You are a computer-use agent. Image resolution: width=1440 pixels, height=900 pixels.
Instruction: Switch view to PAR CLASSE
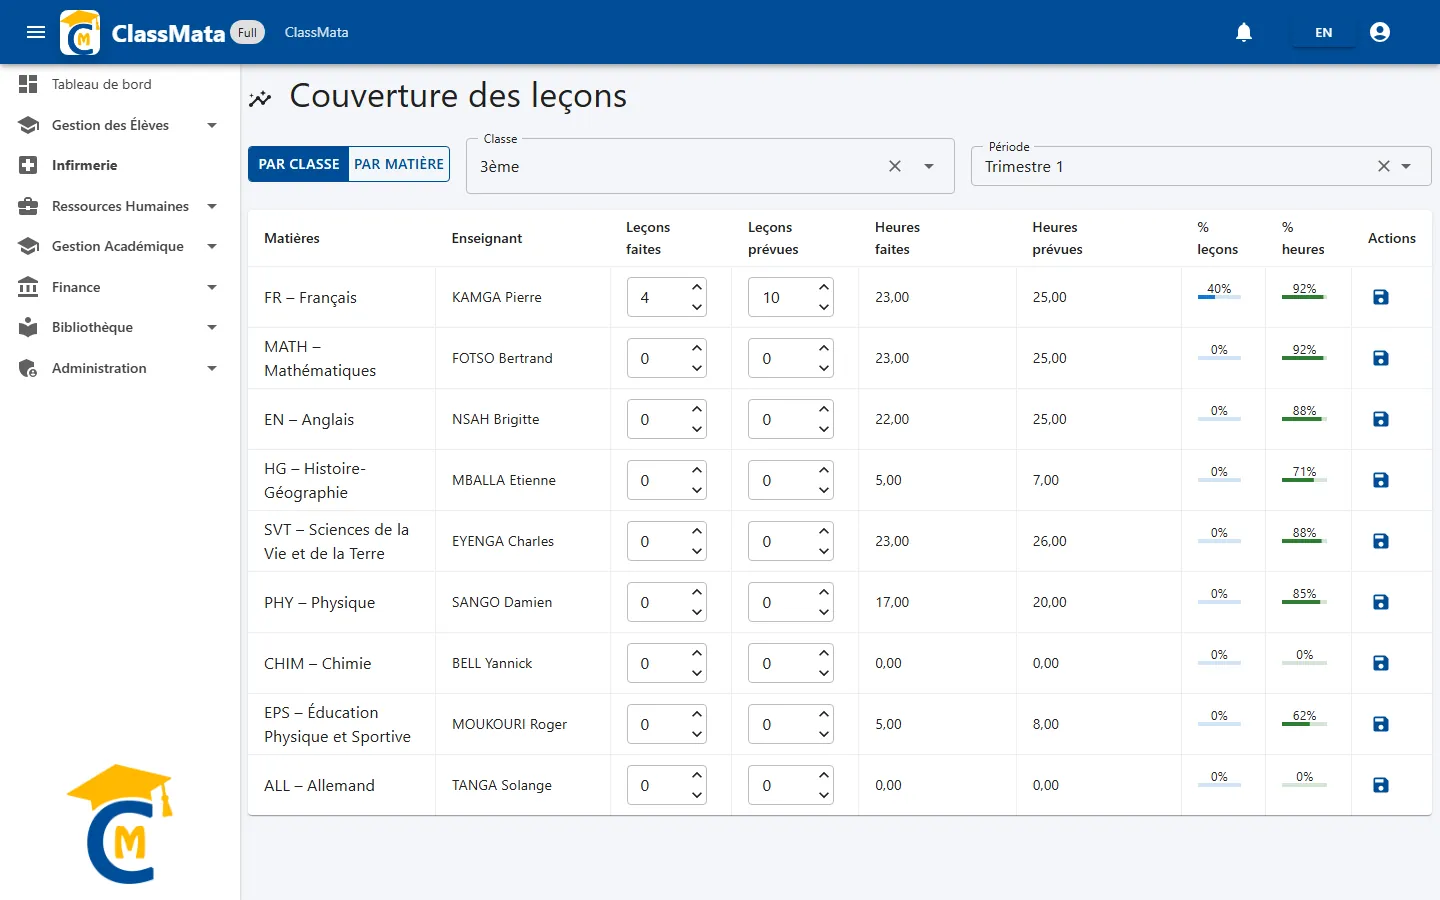(x=299, y=164)
